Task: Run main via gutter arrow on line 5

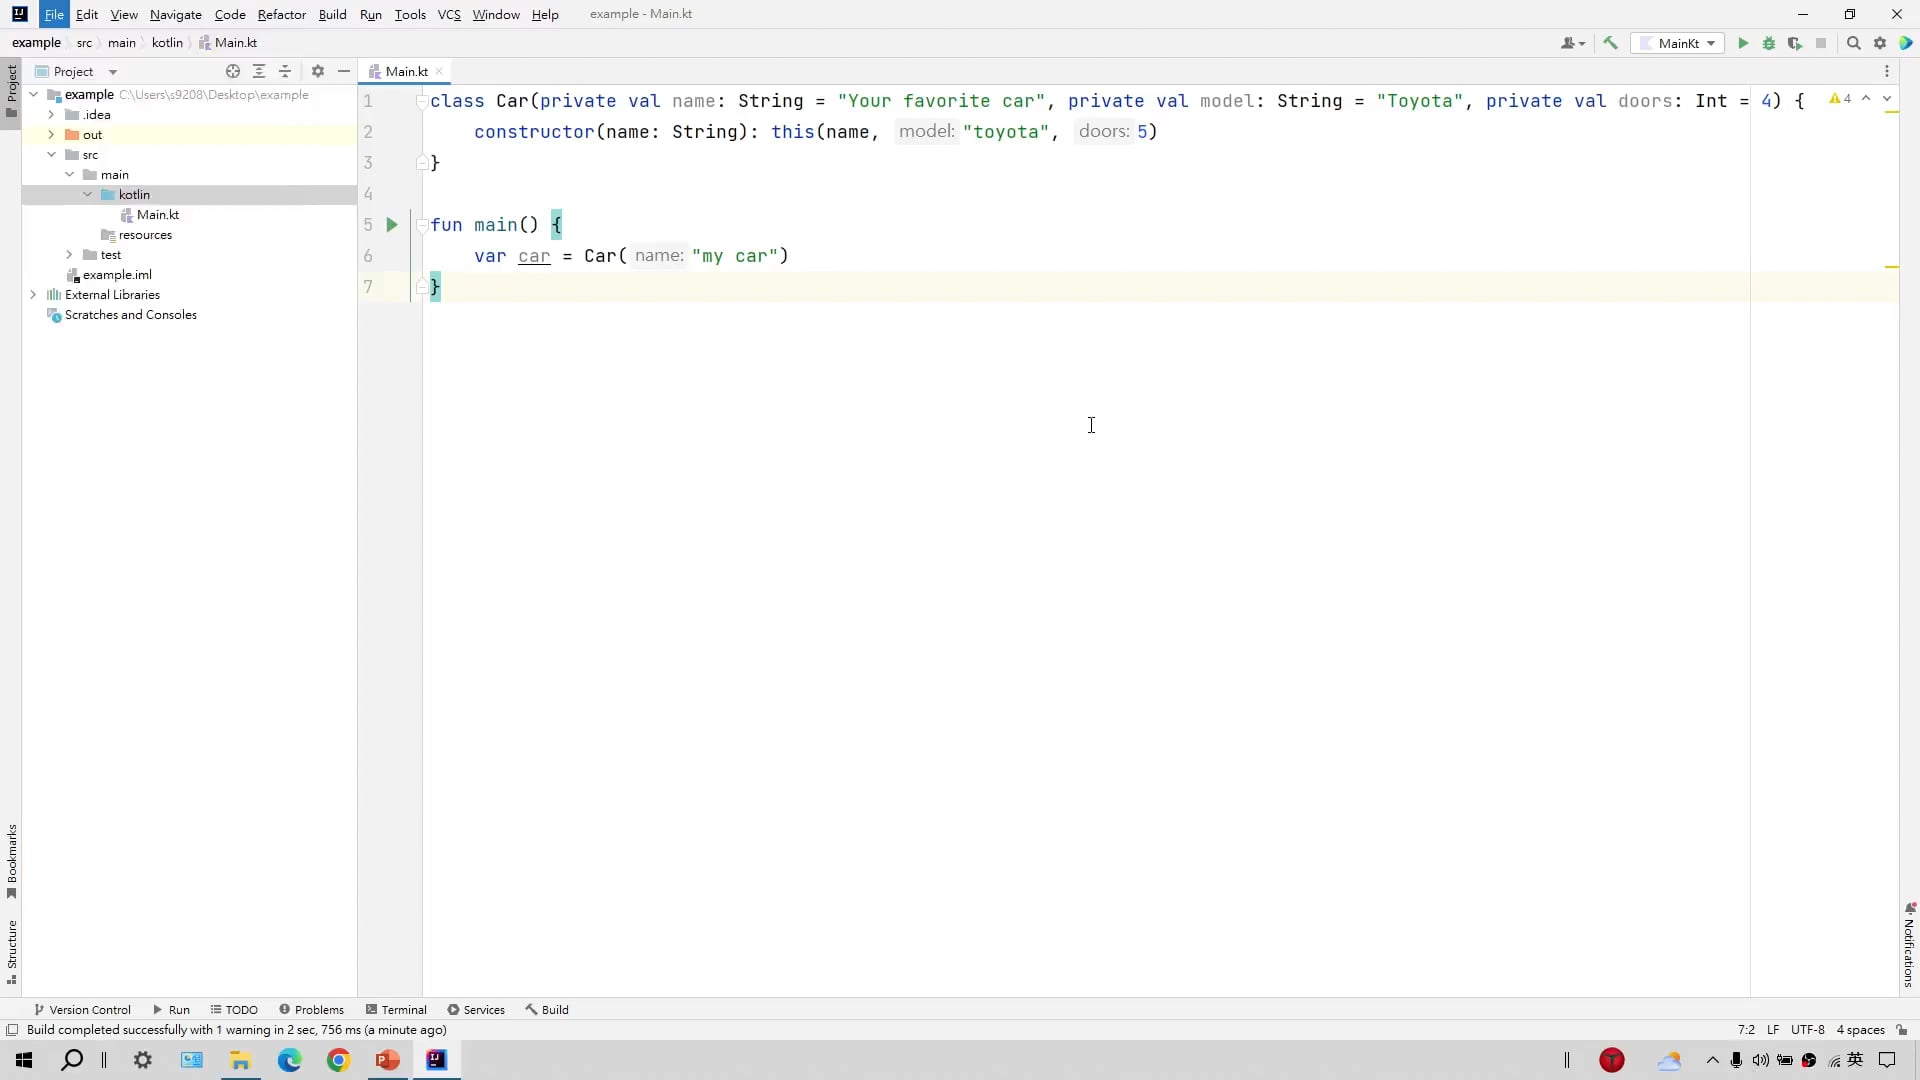Action: 392,225
